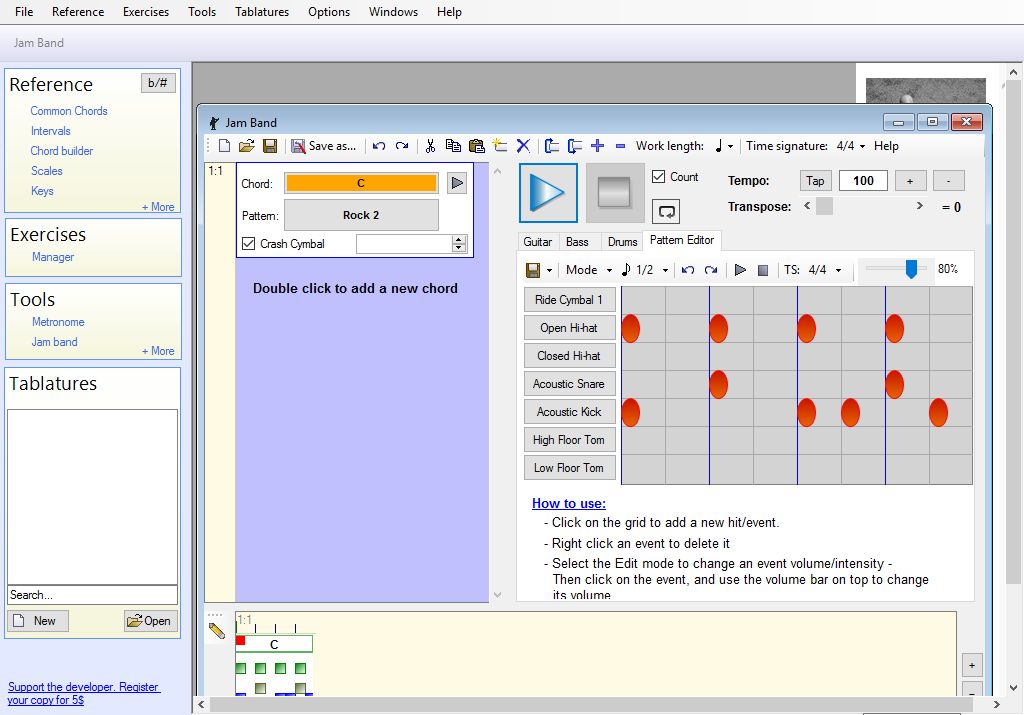Image resolution: width=1024 pixels, height=715 pixels.
Task: Open the Chord builder link
Action: coord(62,151)
